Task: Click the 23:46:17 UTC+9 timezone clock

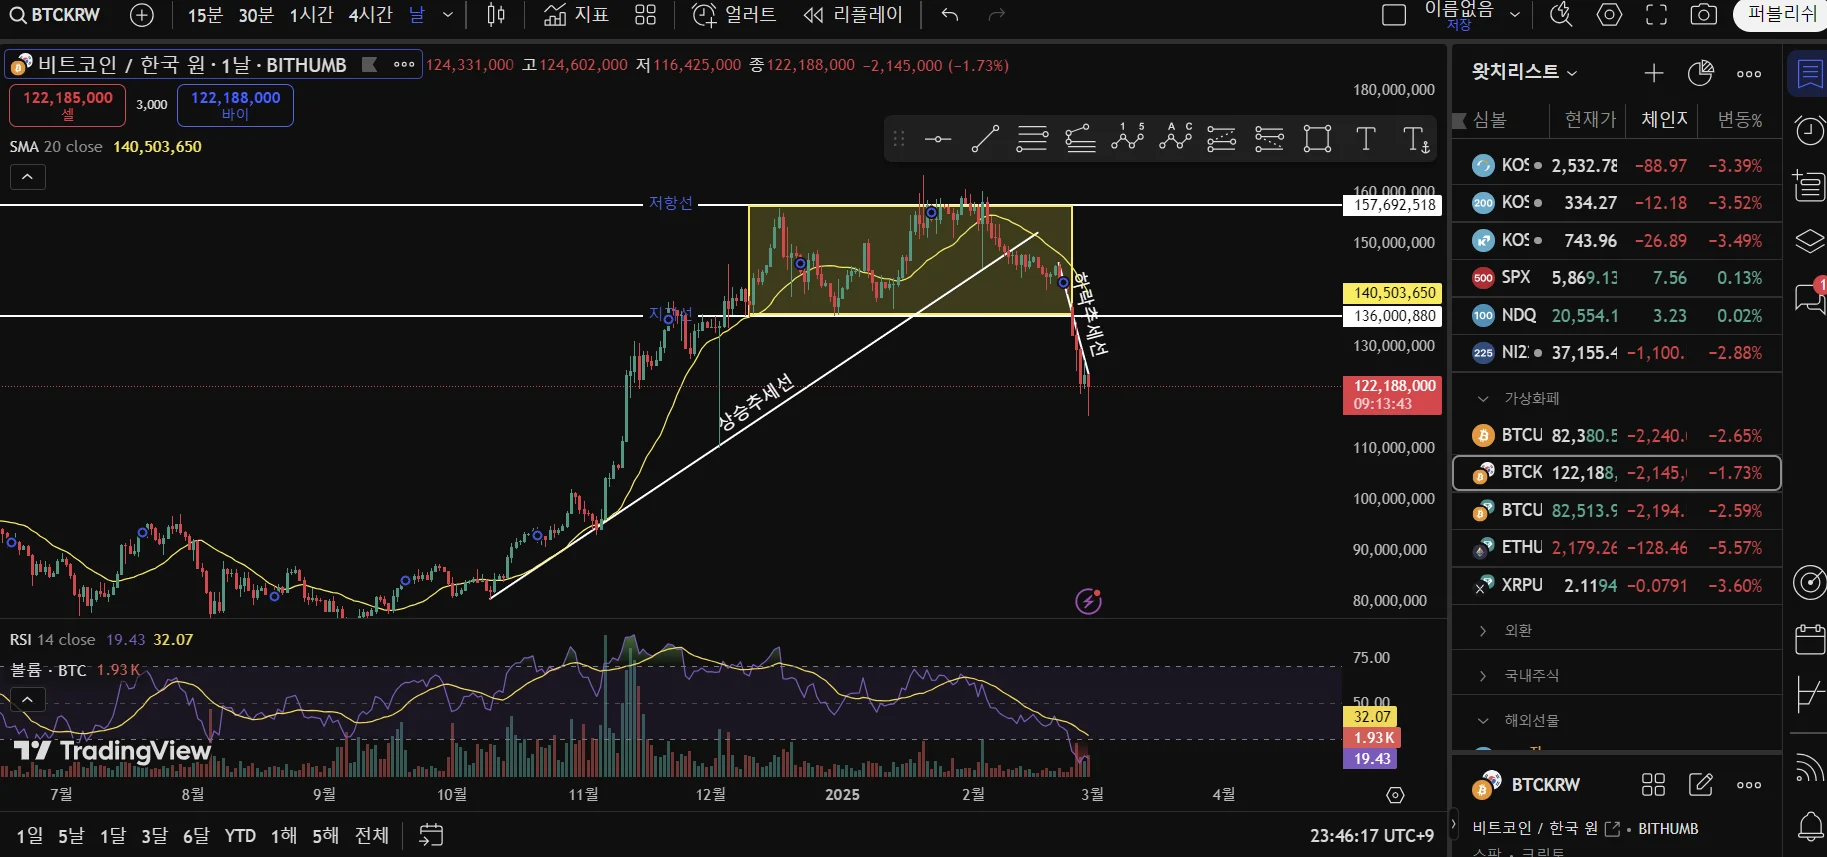Action: 1372,835
